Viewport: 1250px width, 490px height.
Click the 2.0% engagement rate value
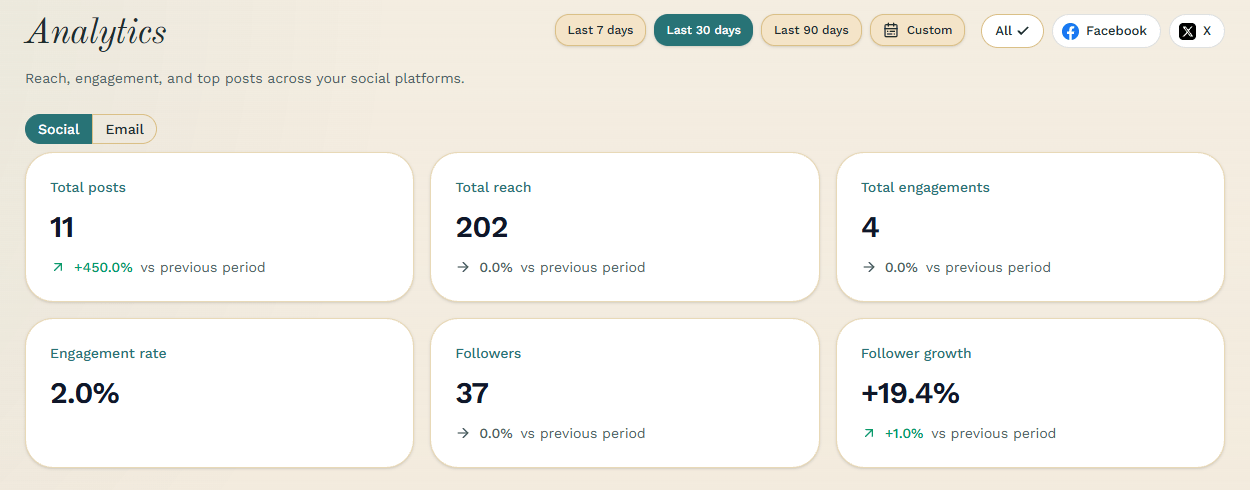tap(85, 393)
